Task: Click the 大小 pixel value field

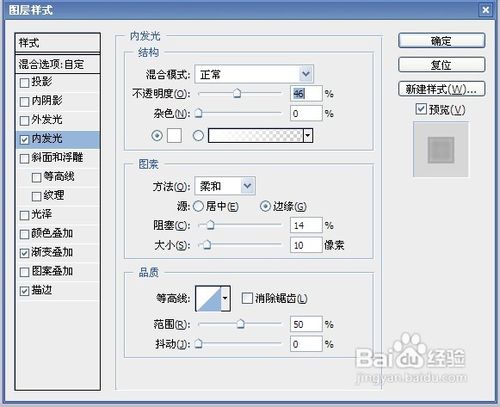Action: [306, 245]
